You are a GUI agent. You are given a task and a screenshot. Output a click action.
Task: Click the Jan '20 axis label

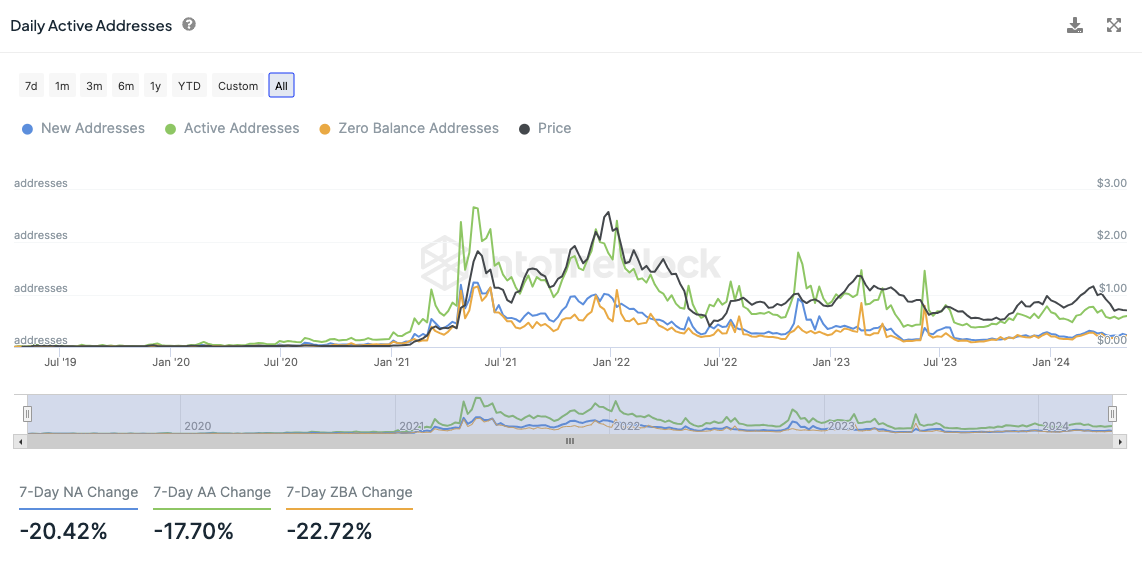tap(173, 361)
